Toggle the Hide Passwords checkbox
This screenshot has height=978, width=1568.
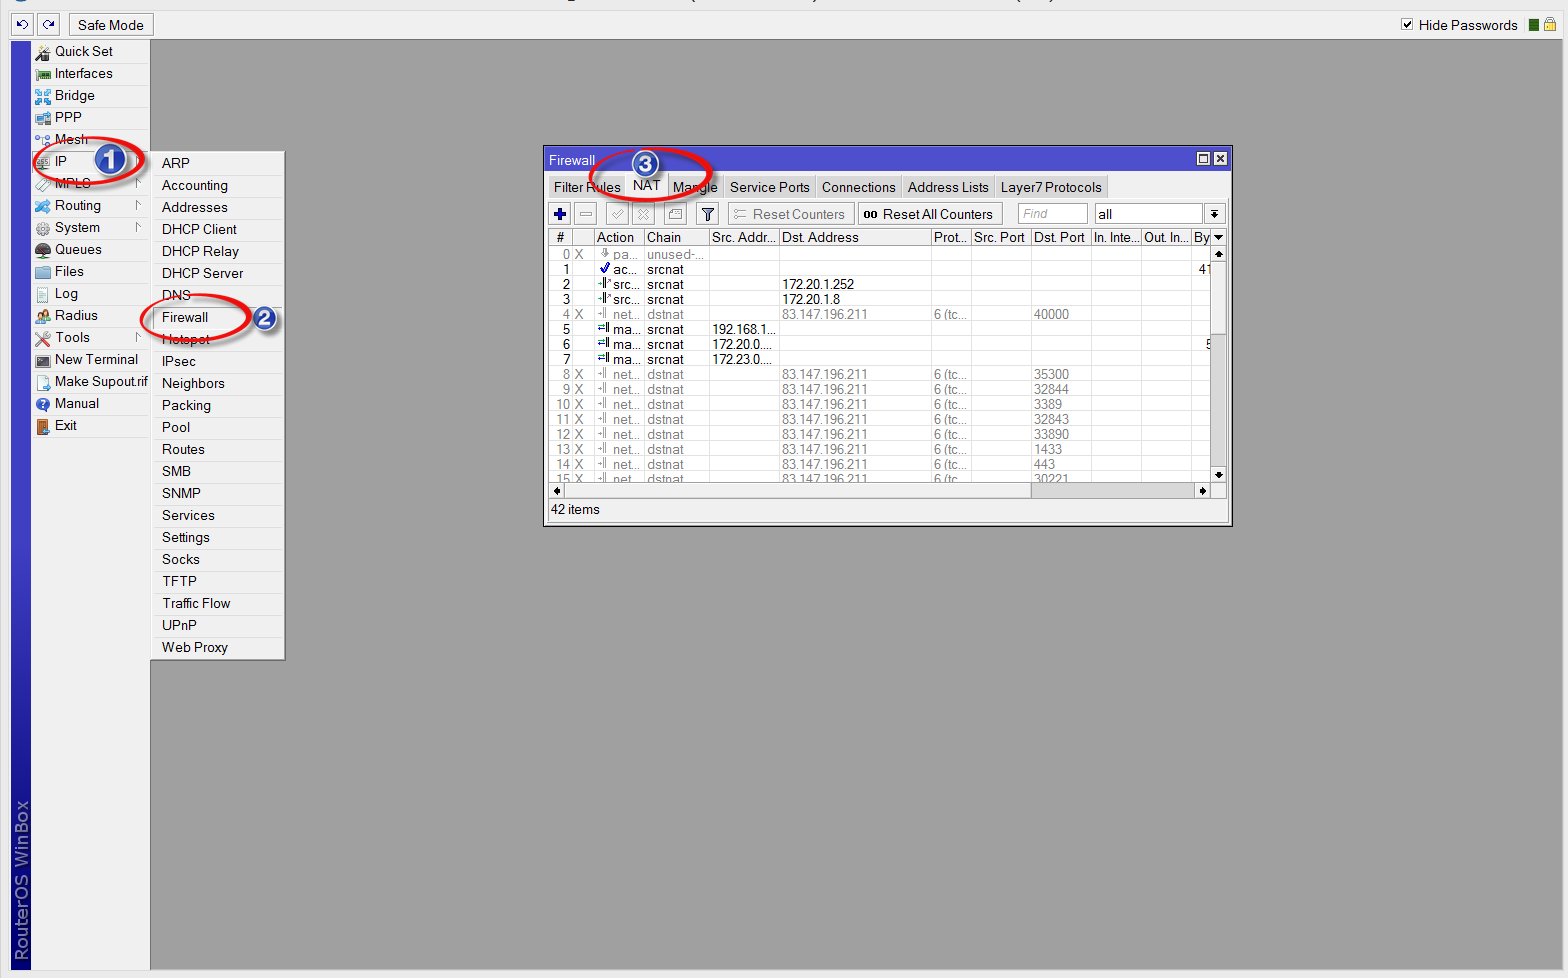pyautogui.click(x=1407, y=25)
